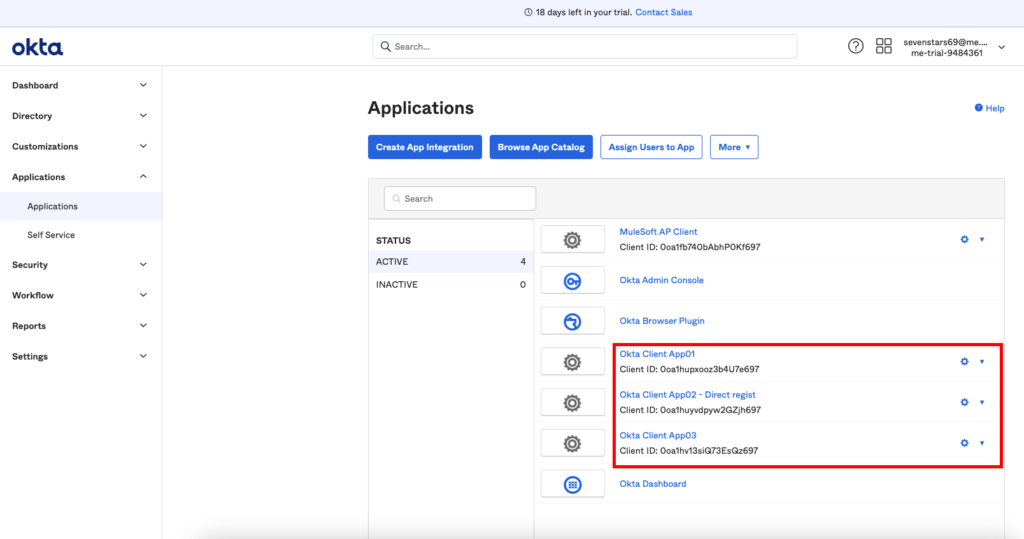Screen dimensions: 1024x539
Task: Click the Okta Dashboard grid icon
Action: 572,484
